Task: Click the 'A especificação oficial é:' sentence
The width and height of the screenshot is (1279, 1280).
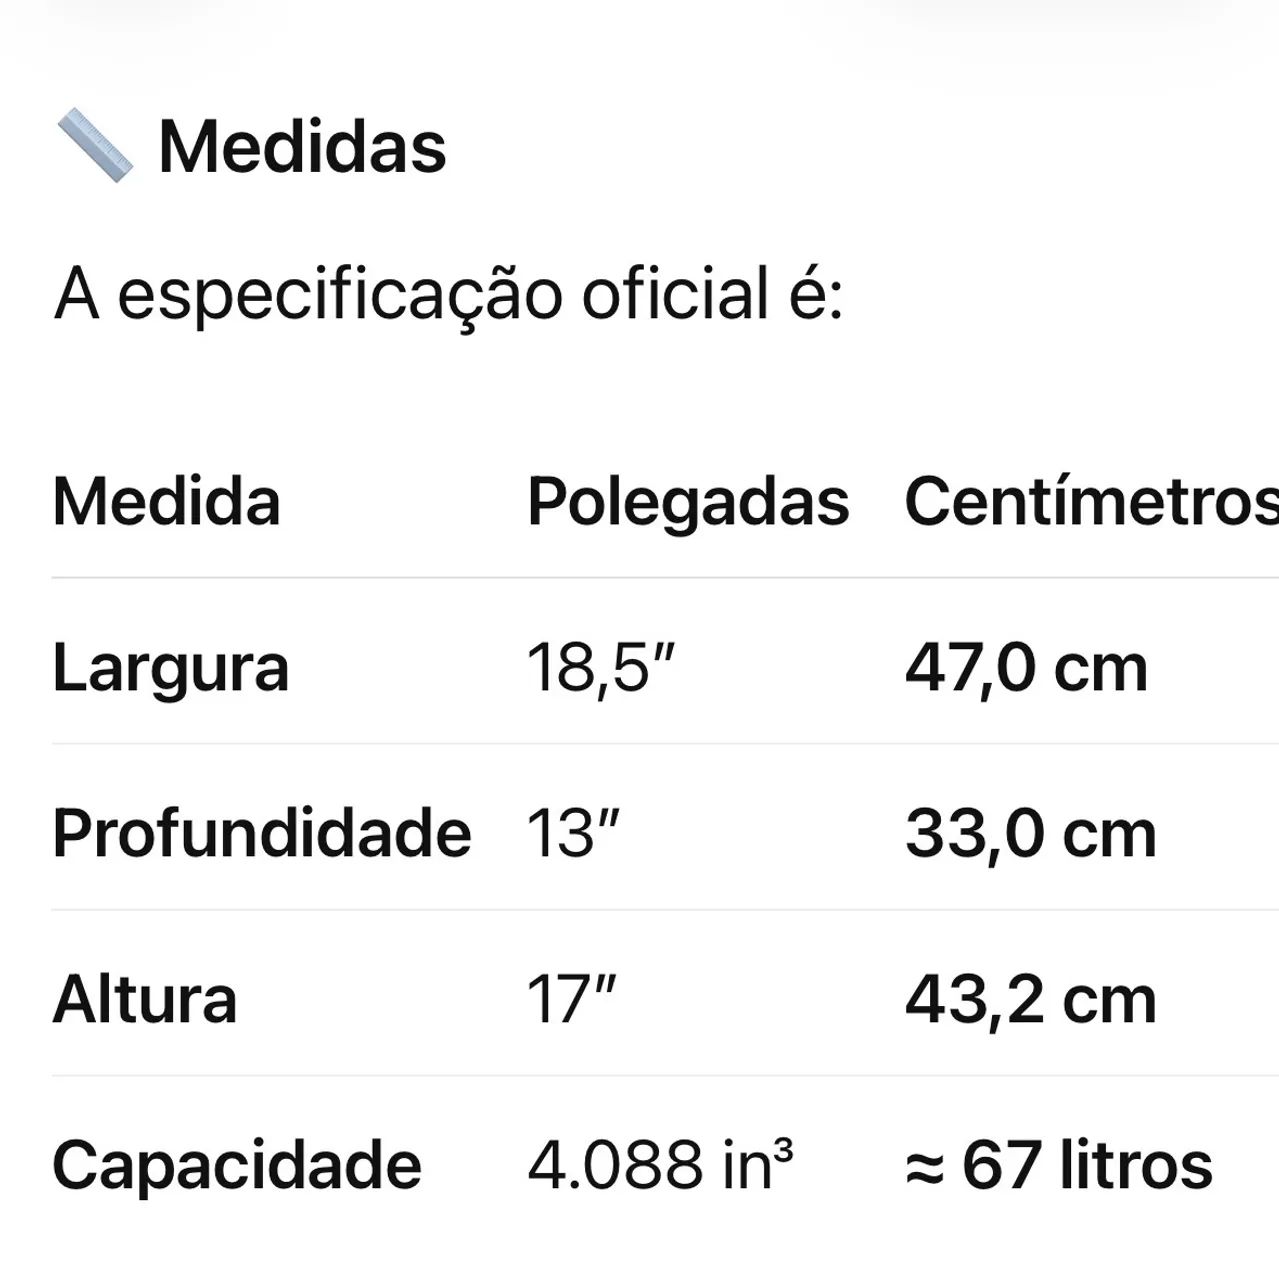Action: (449, 295)
